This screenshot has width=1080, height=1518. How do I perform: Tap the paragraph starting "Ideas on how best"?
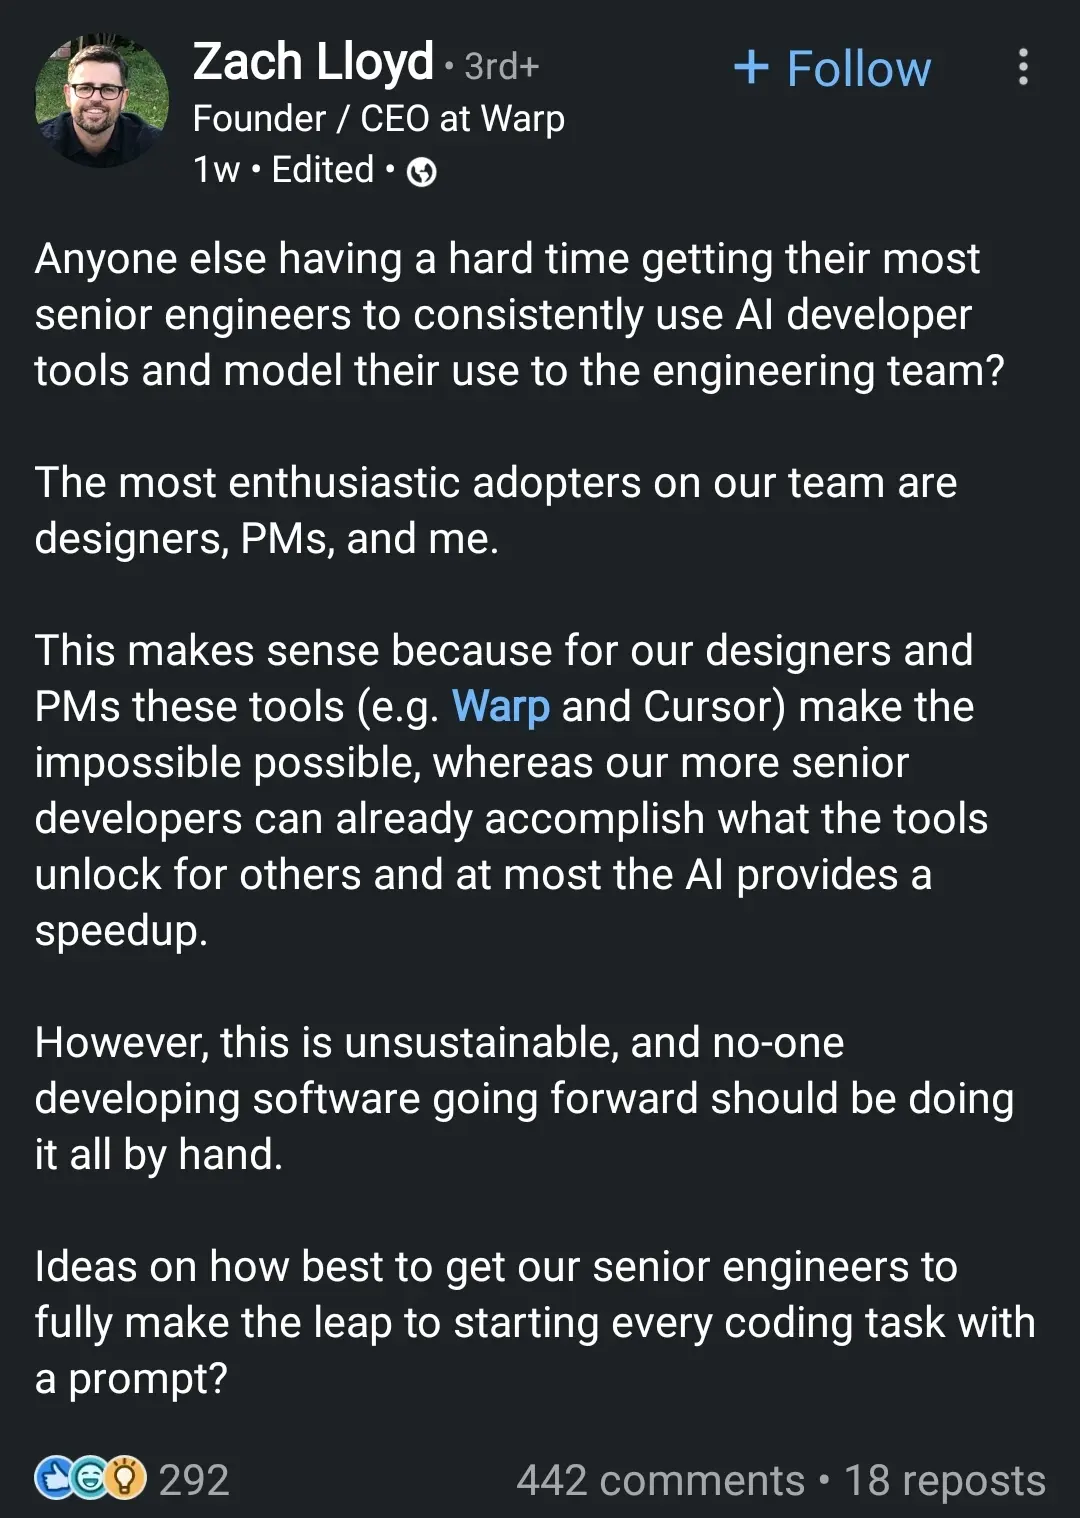(x=534, y=1322)
